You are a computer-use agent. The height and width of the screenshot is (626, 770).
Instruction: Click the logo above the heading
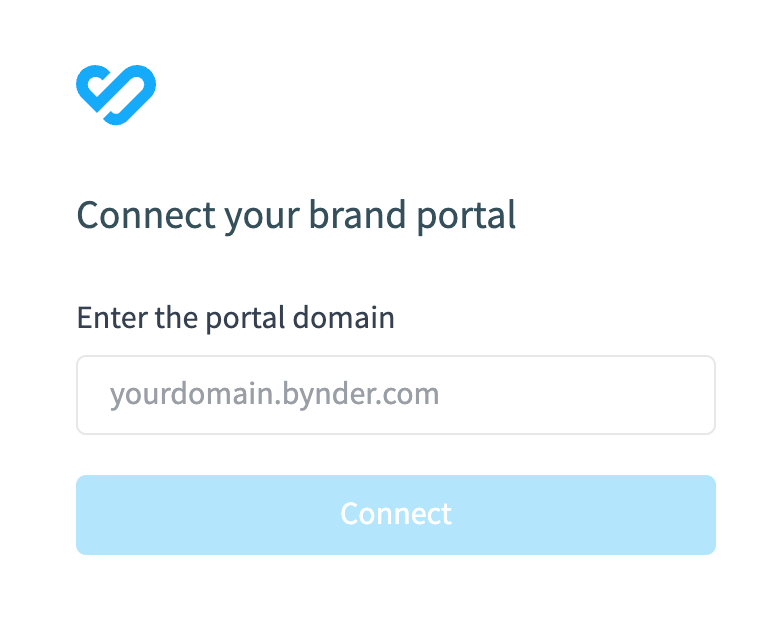[x=116, y=95]
